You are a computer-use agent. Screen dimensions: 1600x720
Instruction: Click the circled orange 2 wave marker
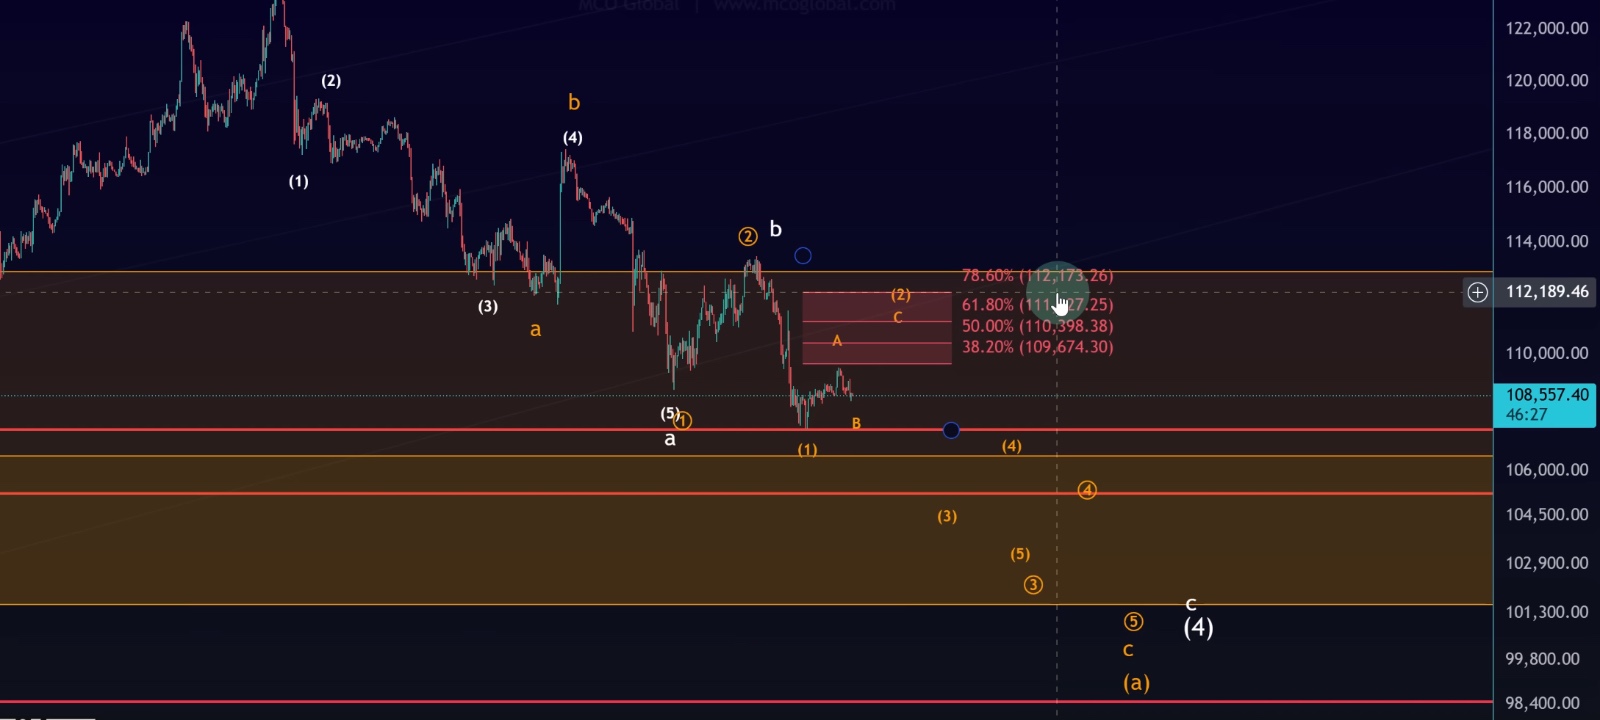pos(747,237)
